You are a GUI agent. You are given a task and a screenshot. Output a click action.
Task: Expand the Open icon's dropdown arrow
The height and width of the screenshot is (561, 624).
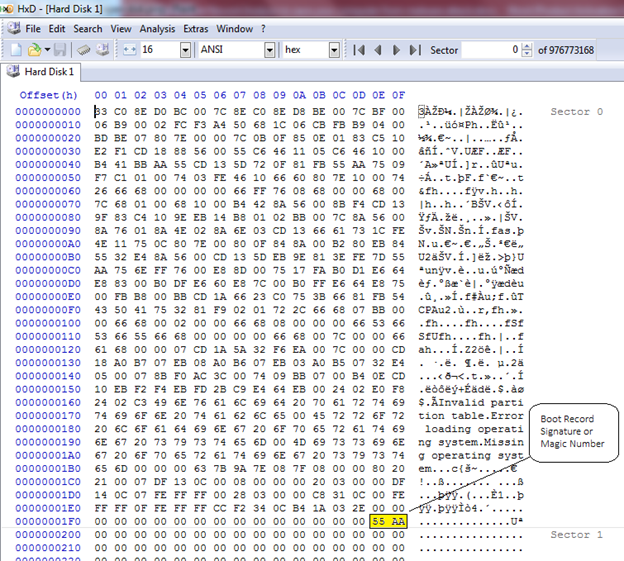45,49
